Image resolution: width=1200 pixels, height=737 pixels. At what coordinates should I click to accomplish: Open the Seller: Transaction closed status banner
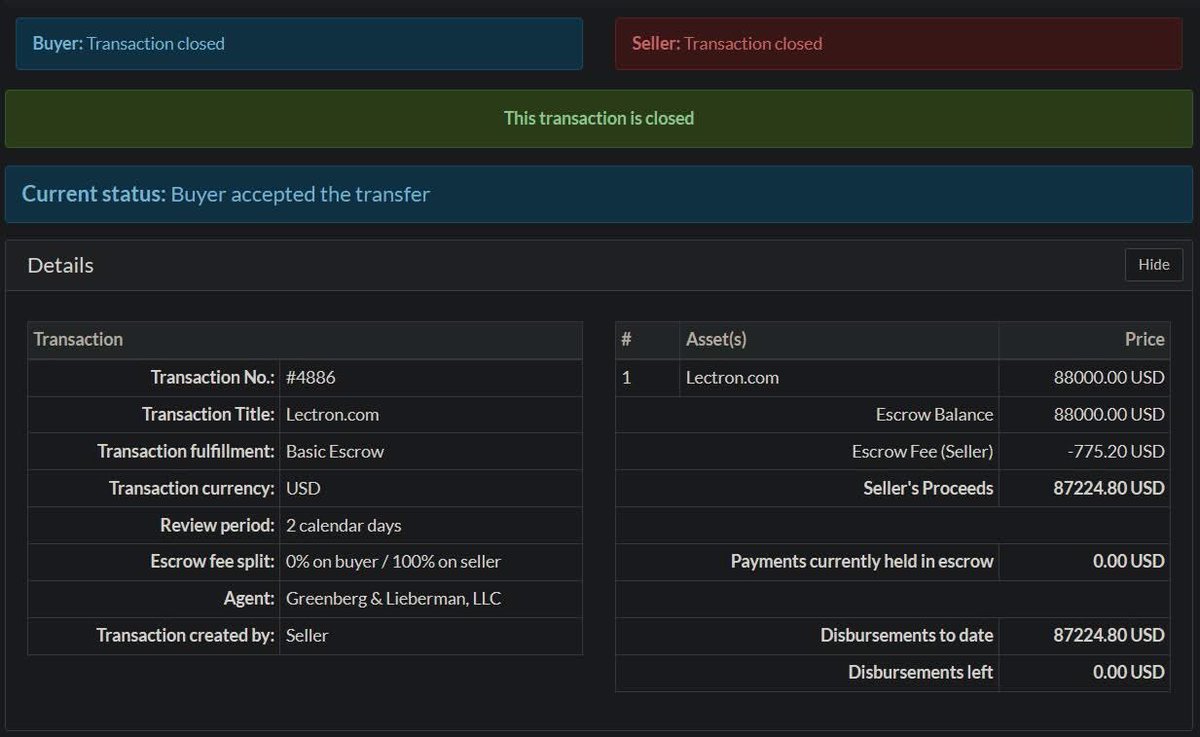click(897, 44)
